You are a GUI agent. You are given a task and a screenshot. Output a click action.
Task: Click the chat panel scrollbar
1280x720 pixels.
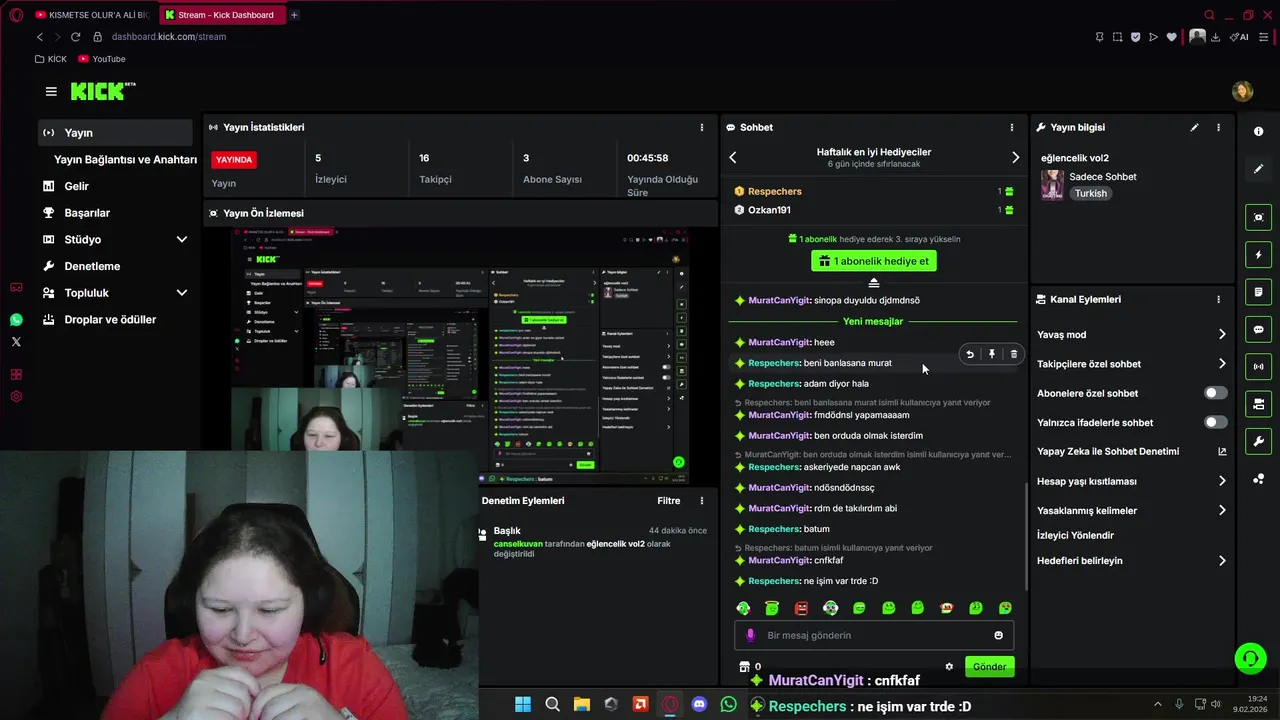point(1026,535)
